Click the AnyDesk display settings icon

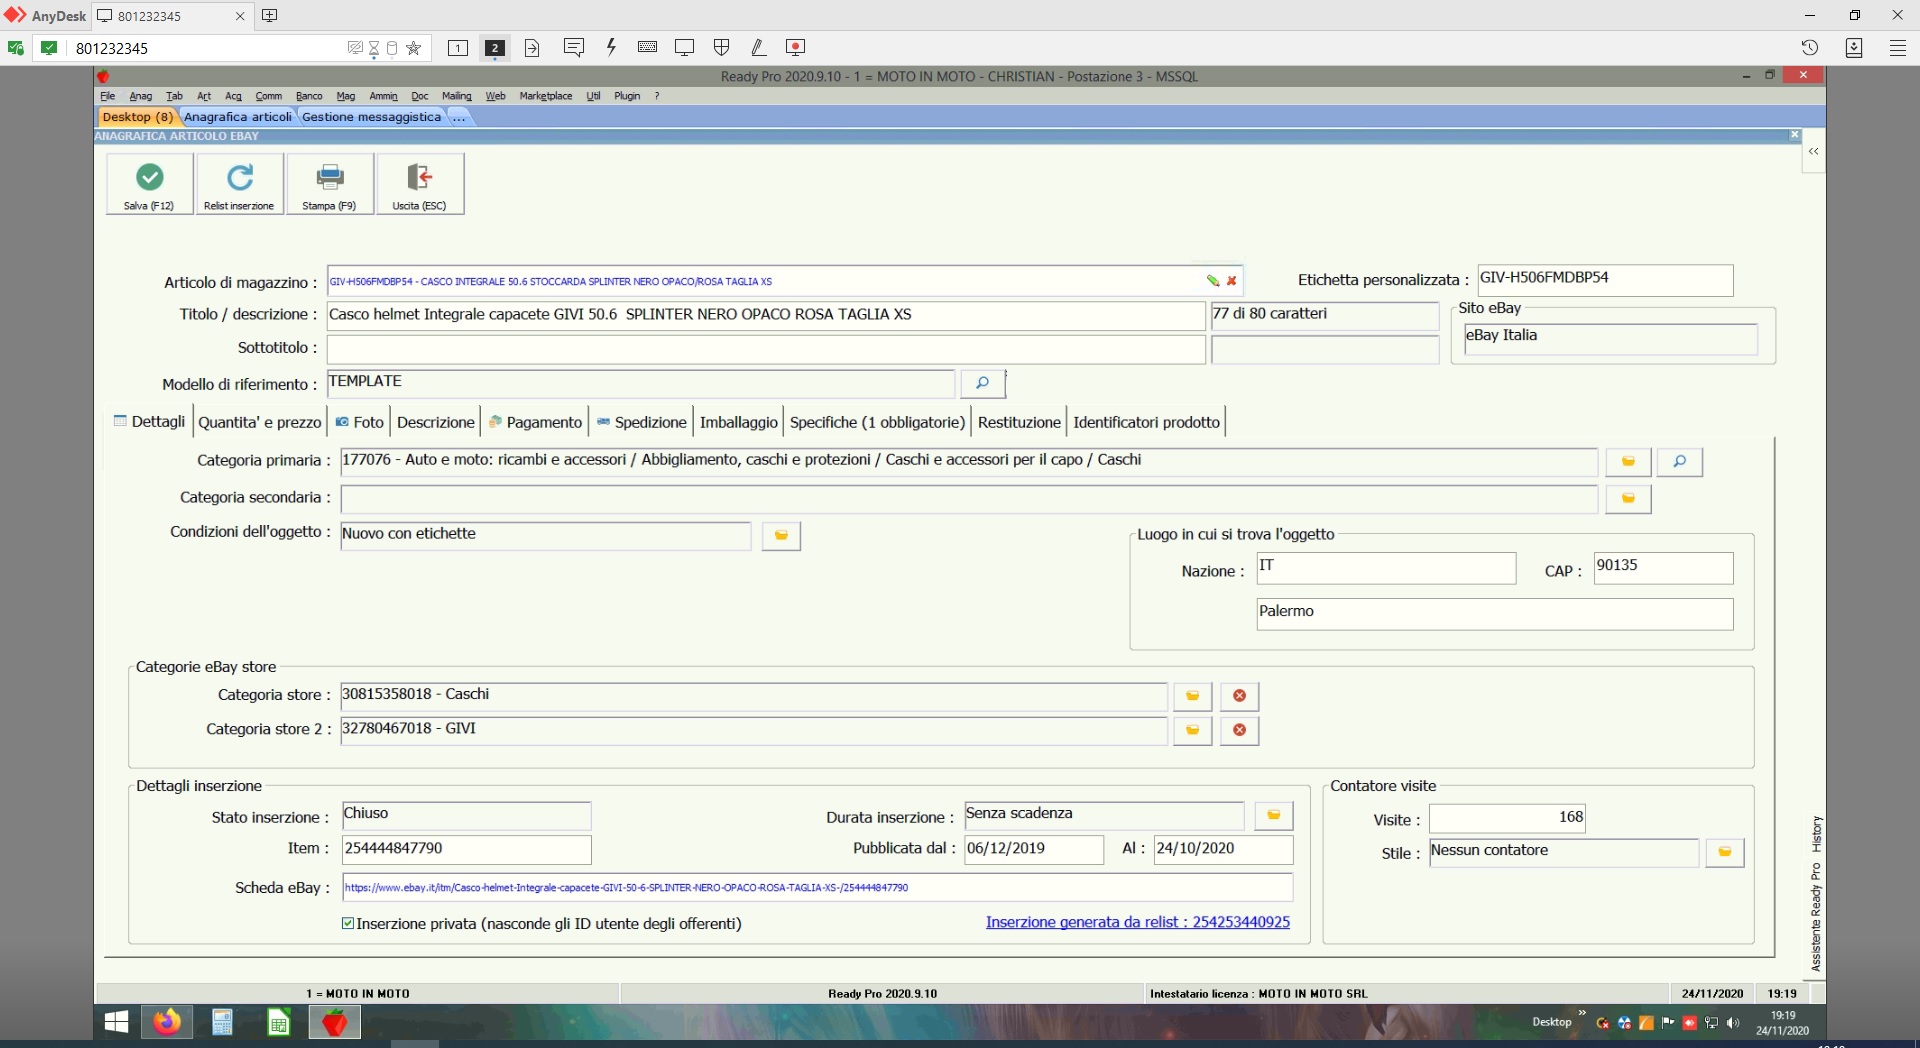coord(684,47)
